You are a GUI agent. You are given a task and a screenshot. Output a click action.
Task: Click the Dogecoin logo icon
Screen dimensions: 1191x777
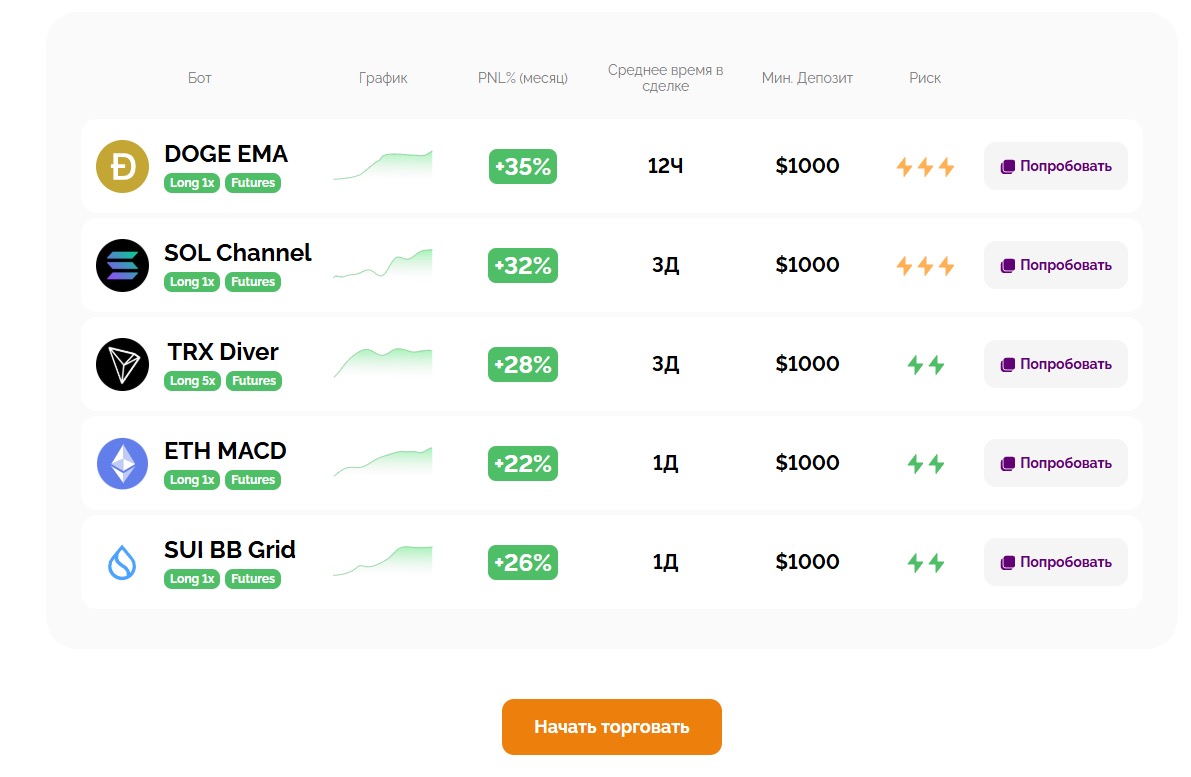point(122,167)
